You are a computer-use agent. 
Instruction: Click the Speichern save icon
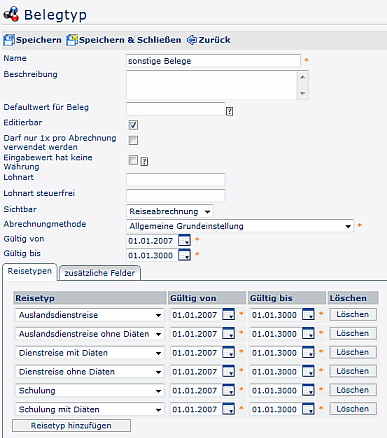9,40
